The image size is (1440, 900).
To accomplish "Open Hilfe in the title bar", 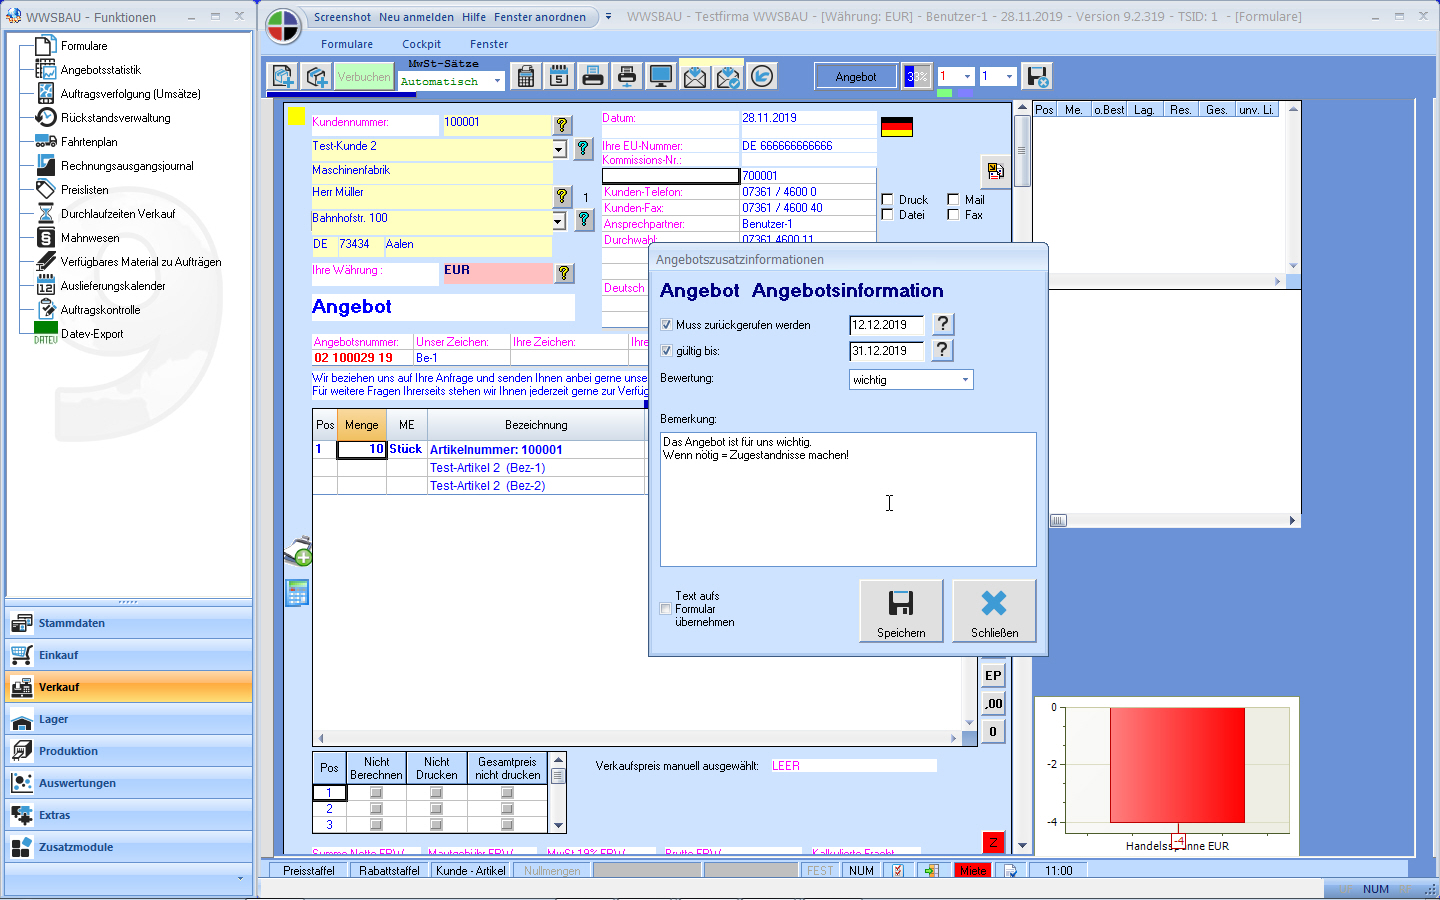I will click(474, 17).
